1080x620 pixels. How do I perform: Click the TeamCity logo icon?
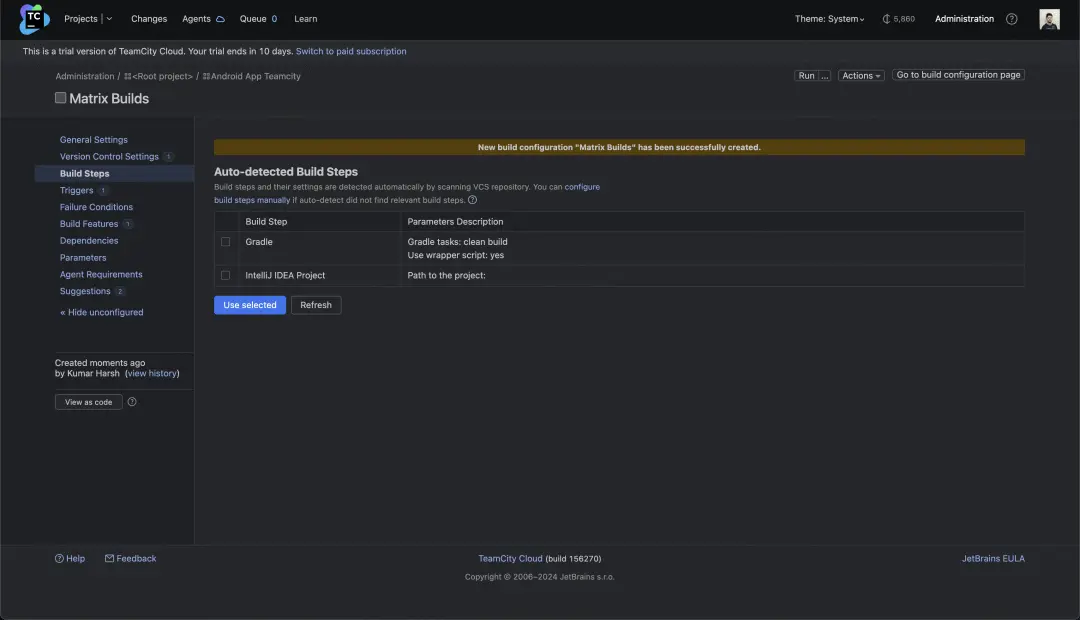pyautogui.click(x=33, y=19)
